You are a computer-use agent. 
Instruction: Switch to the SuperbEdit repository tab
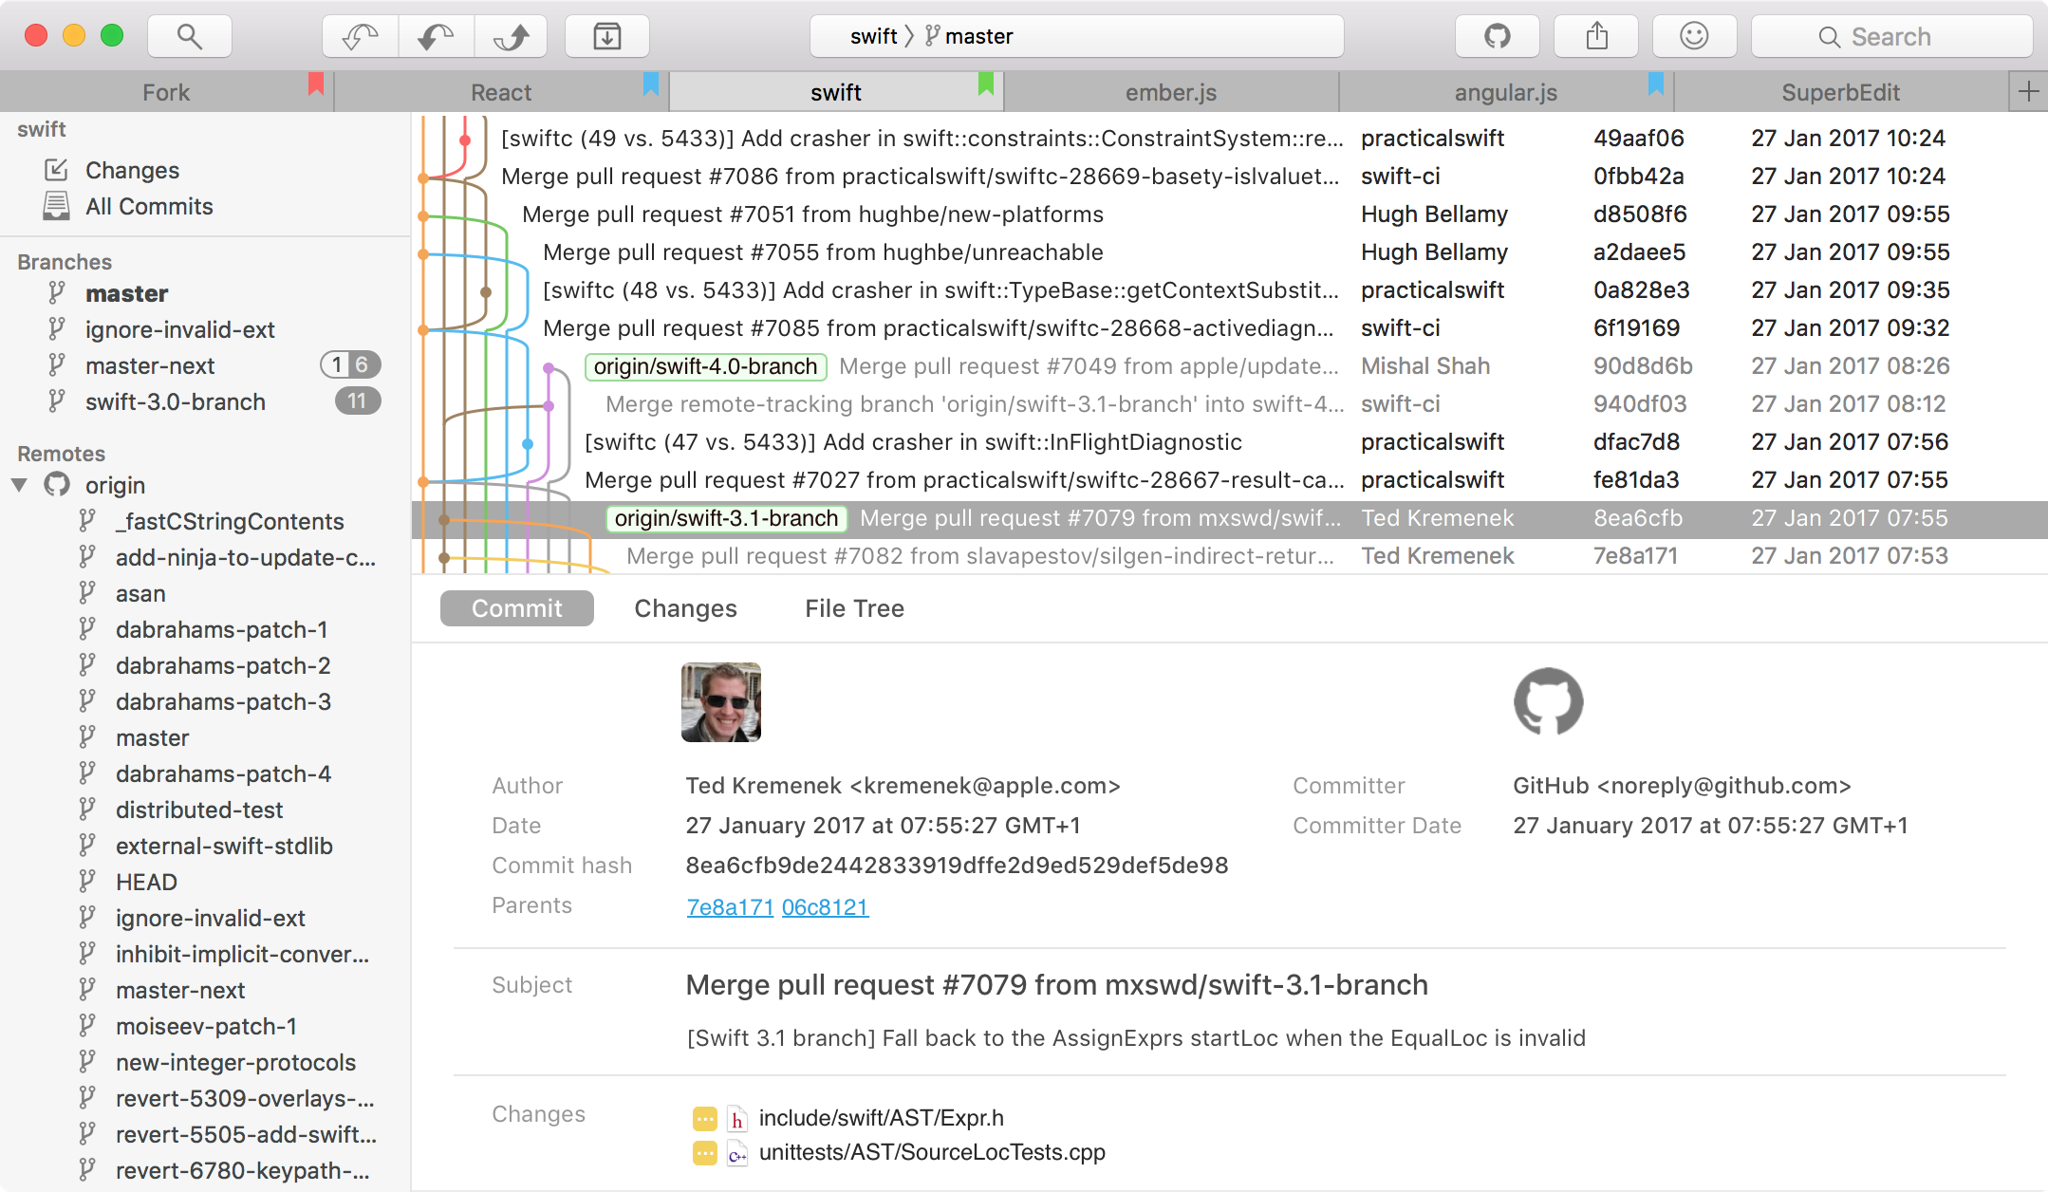(1841, 92)
